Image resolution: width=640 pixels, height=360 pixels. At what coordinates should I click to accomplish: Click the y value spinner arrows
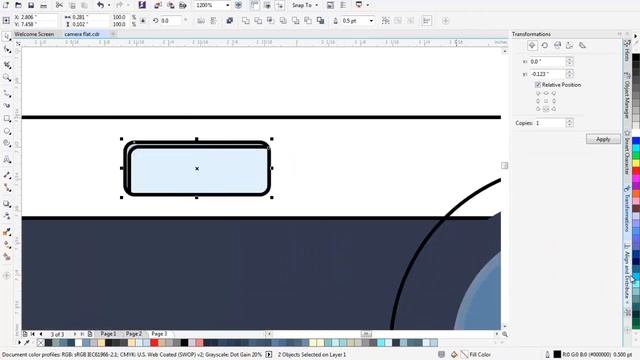point(569,74)
